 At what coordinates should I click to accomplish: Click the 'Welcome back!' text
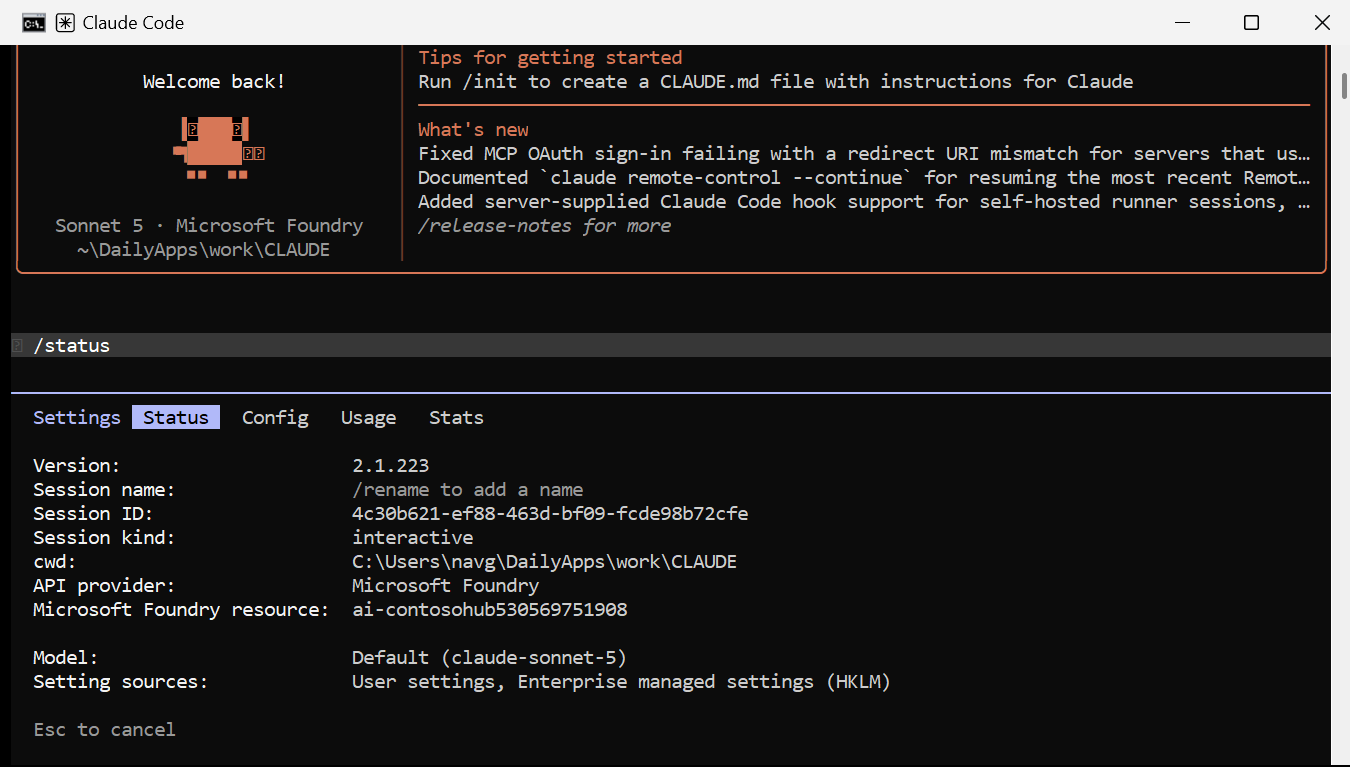point(214,82)
